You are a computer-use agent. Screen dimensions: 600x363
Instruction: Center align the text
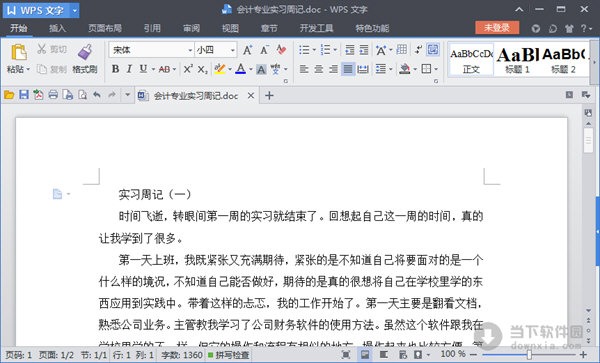click(318, 69)
